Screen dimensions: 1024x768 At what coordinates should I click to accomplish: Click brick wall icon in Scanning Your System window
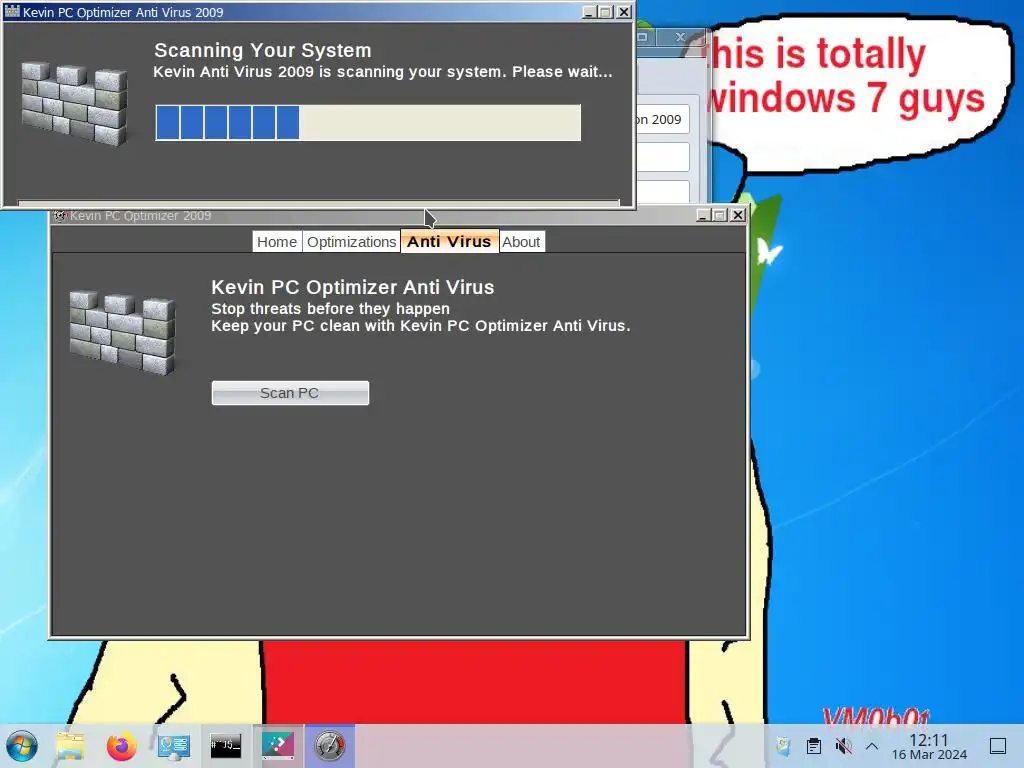click(74, 103)
